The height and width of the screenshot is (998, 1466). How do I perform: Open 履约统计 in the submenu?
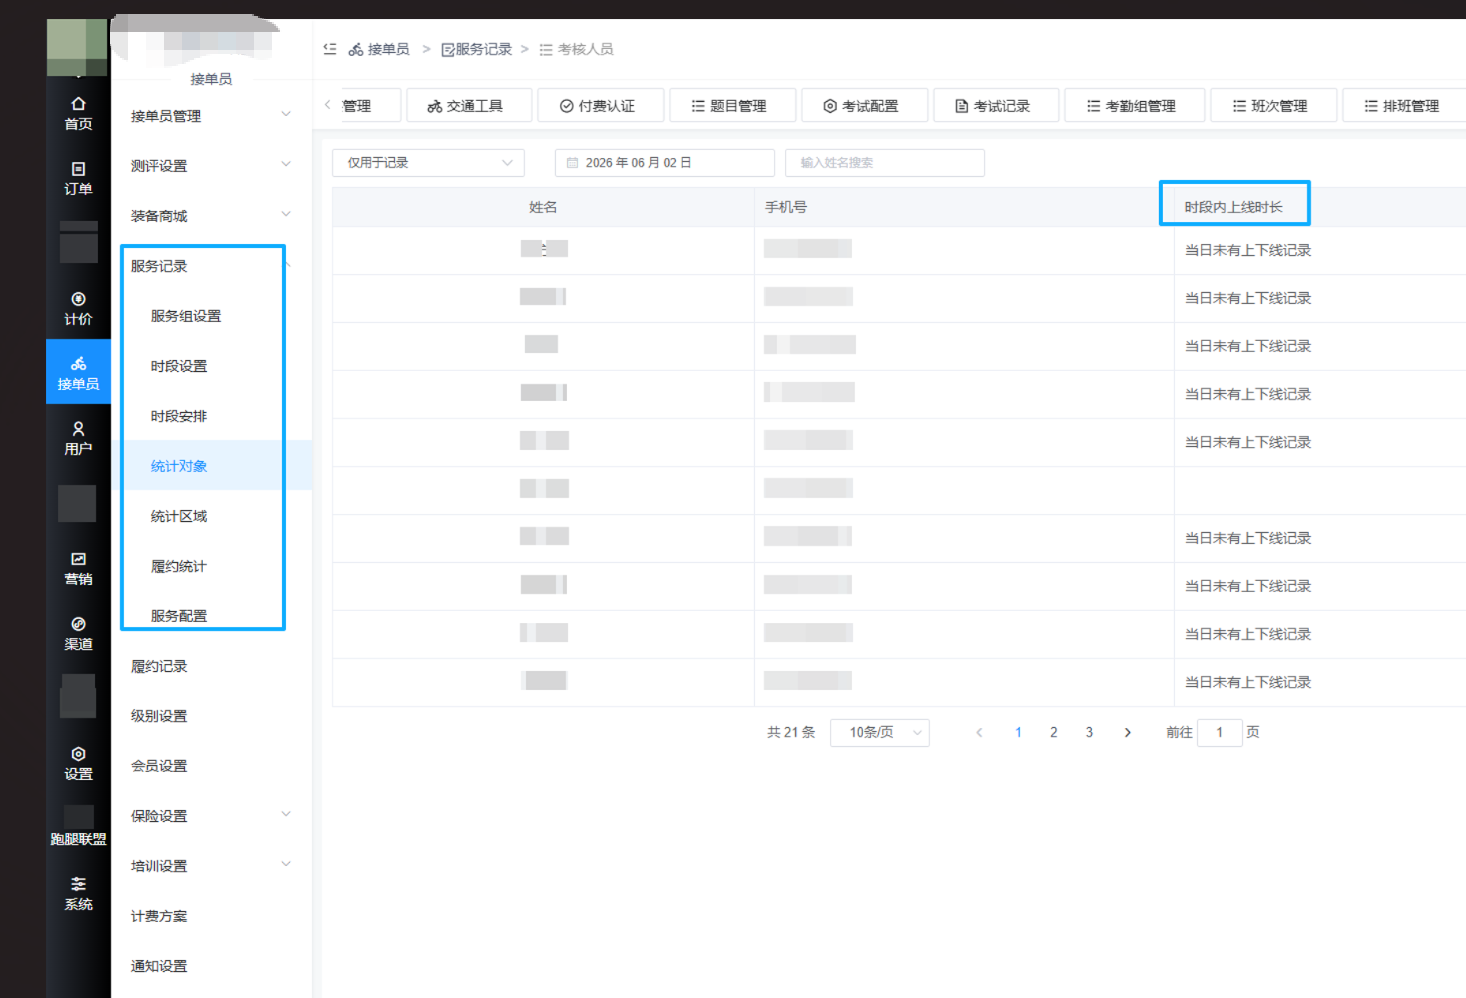pos(179,566)
